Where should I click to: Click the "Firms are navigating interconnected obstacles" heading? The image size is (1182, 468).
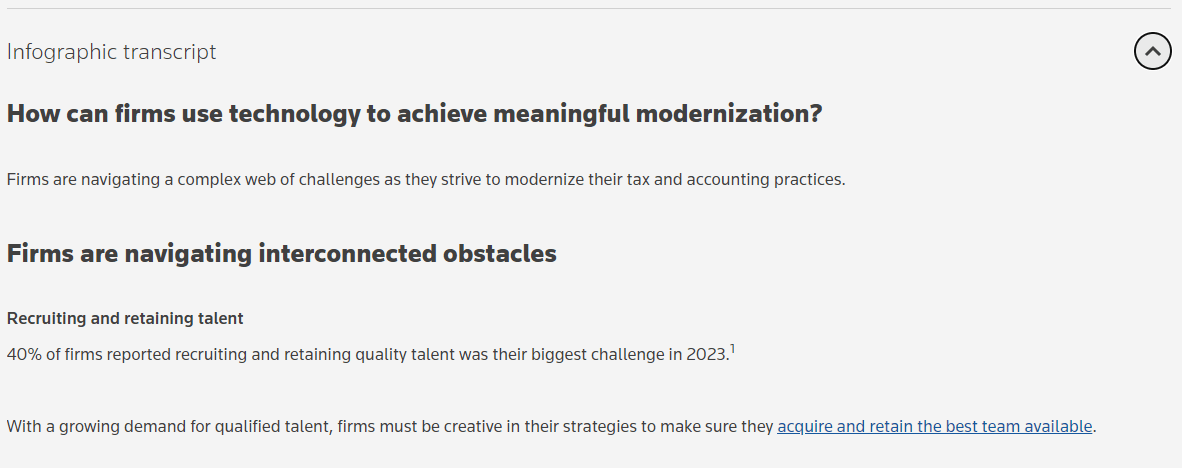point(281,254)
